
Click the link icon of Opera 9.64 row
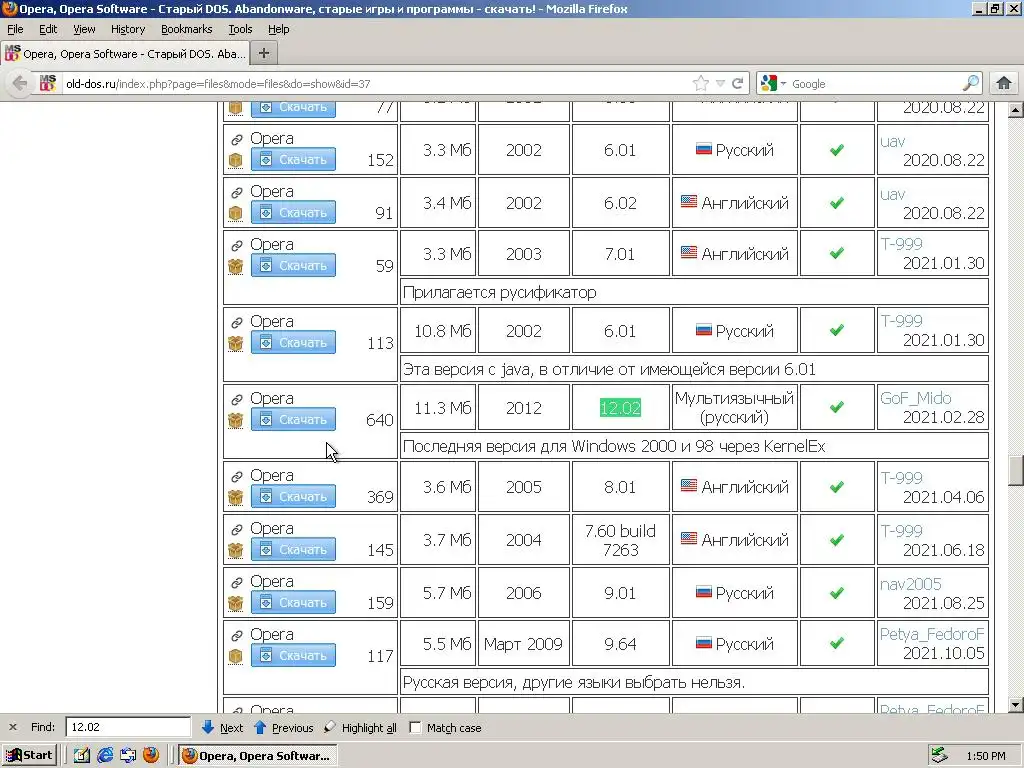coord(236,635)
